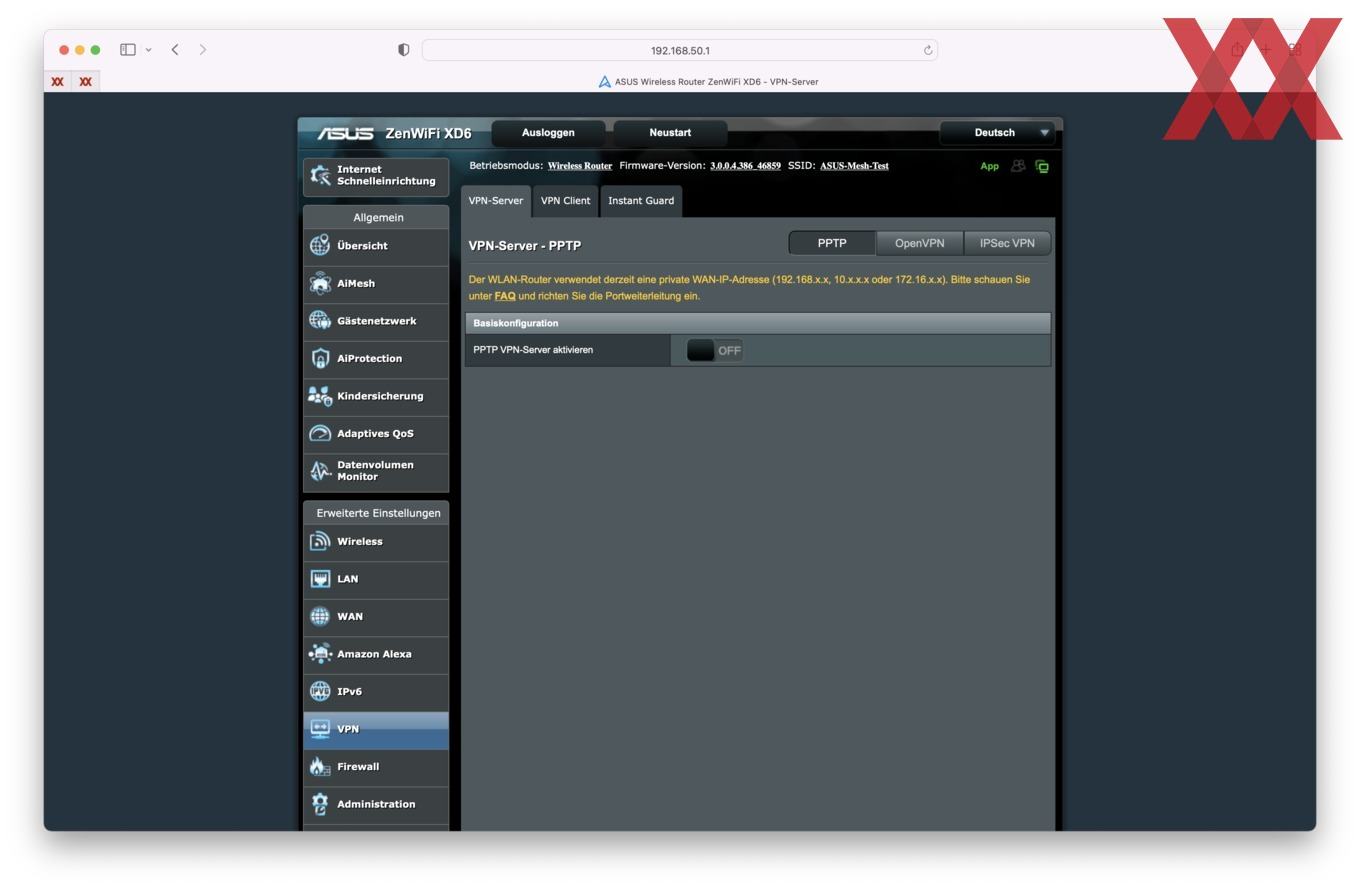This screenshot has height=889, width=1360.
Task: Click the Neustart button
Action: tap(670, 133)
